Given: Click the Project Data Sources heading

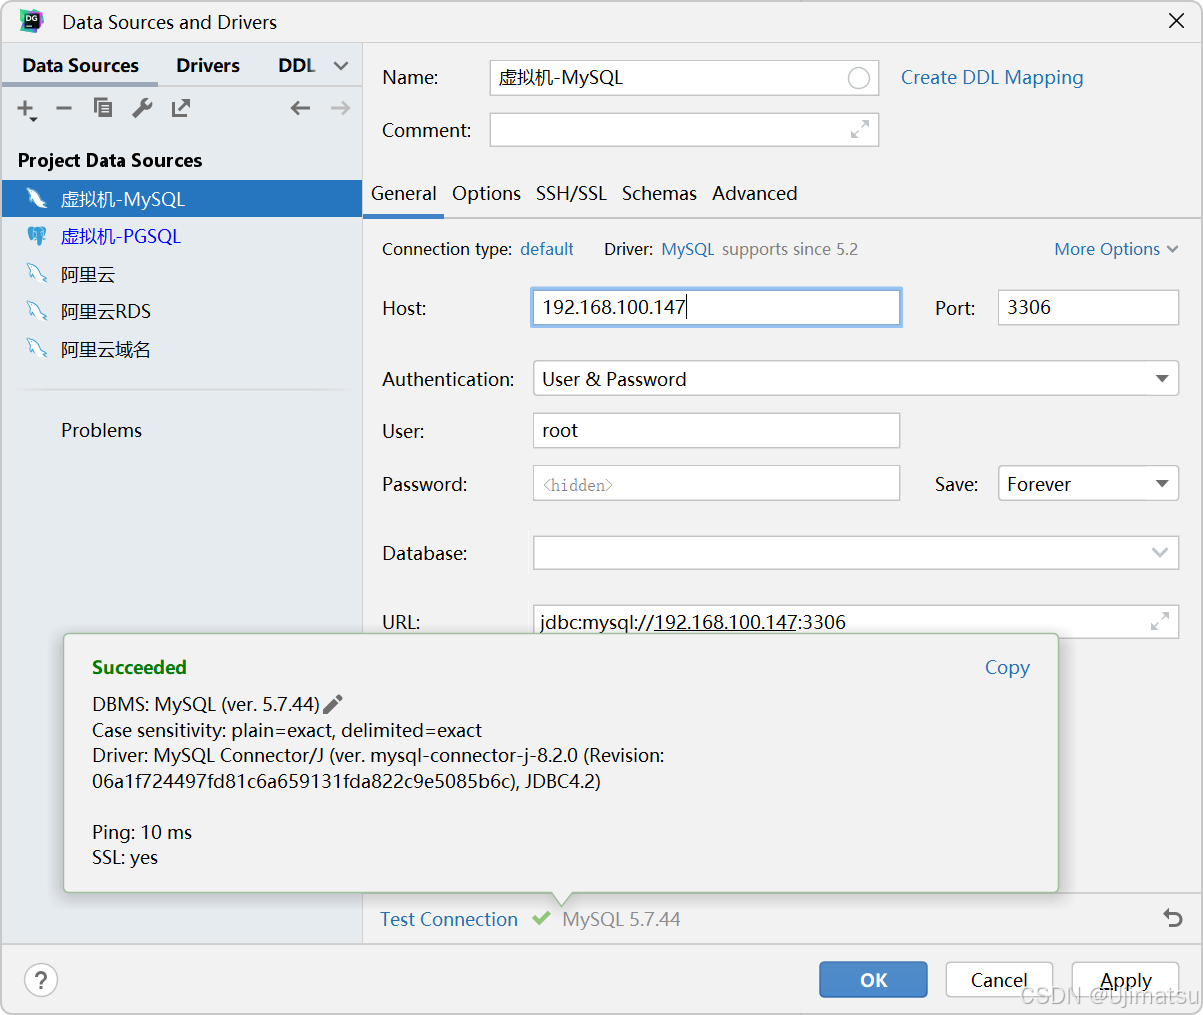Looking at the screenshot, I should [x=110, y=161].
